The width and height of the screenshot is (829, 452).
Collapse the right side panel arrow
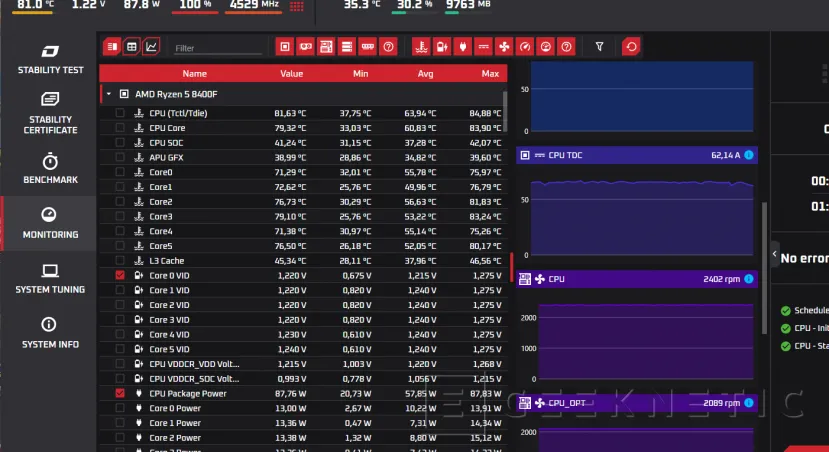click(775, 254)
